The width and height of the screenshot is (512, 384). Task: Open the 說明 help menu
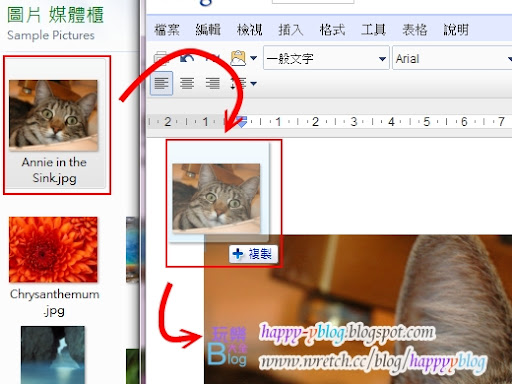[456, 30]
